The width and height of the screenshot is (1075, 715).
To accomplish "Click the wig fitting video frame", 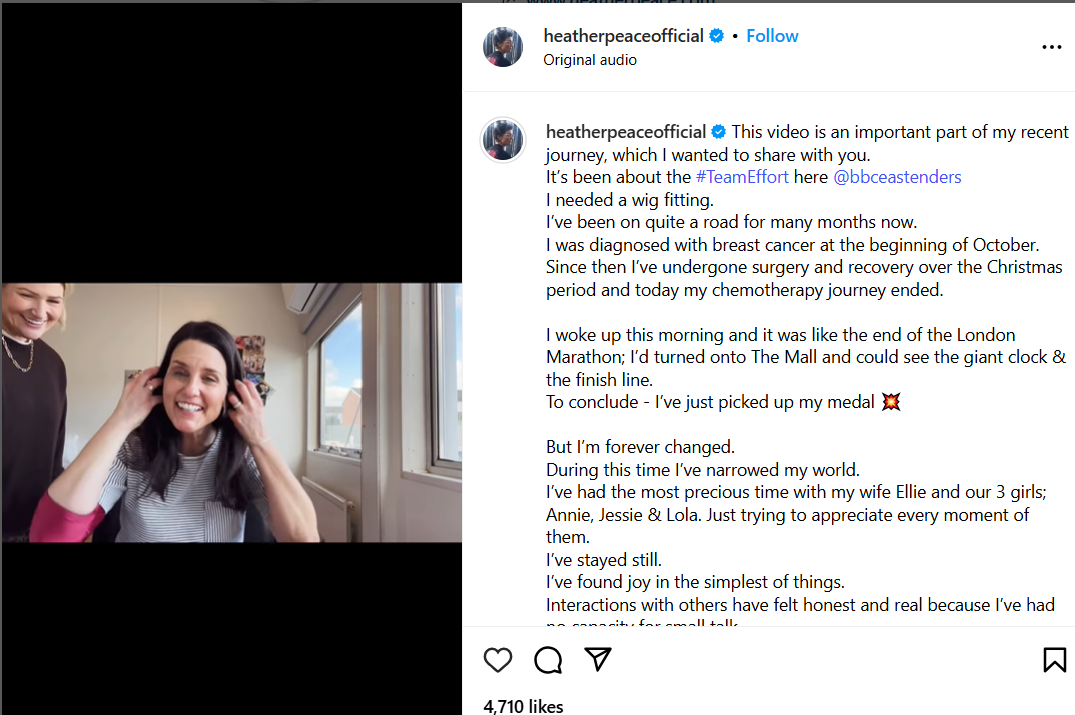I will coord(230,410).
